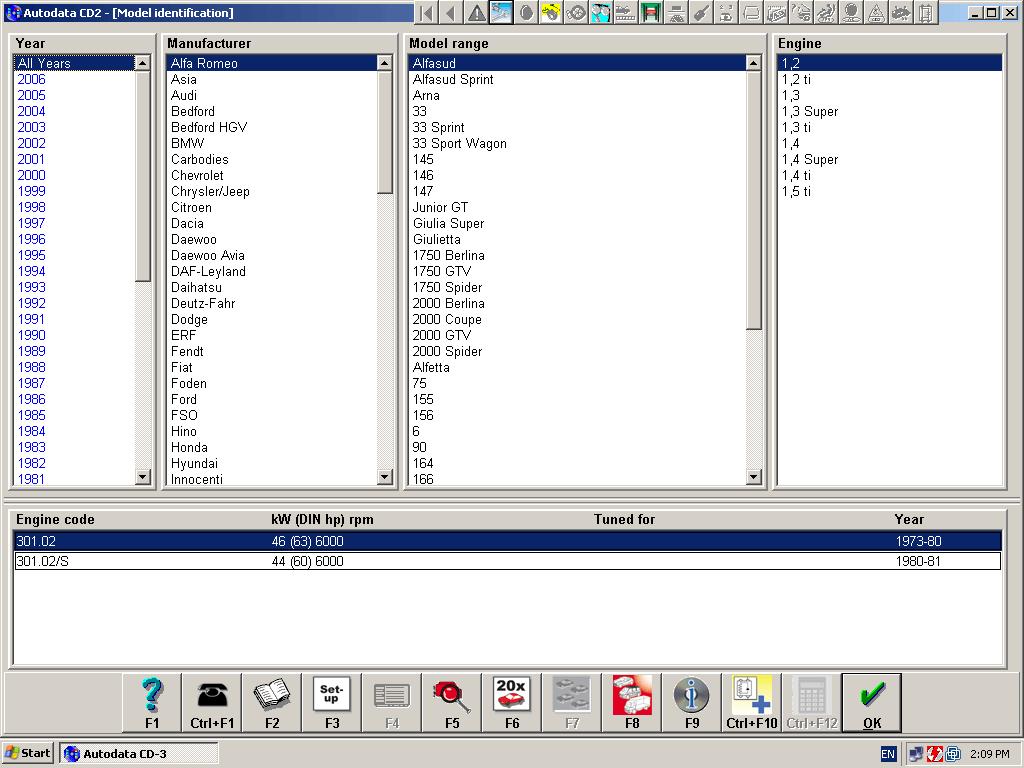
Task: Click the greyed F4 list icon
Action: tap(392, 703)
